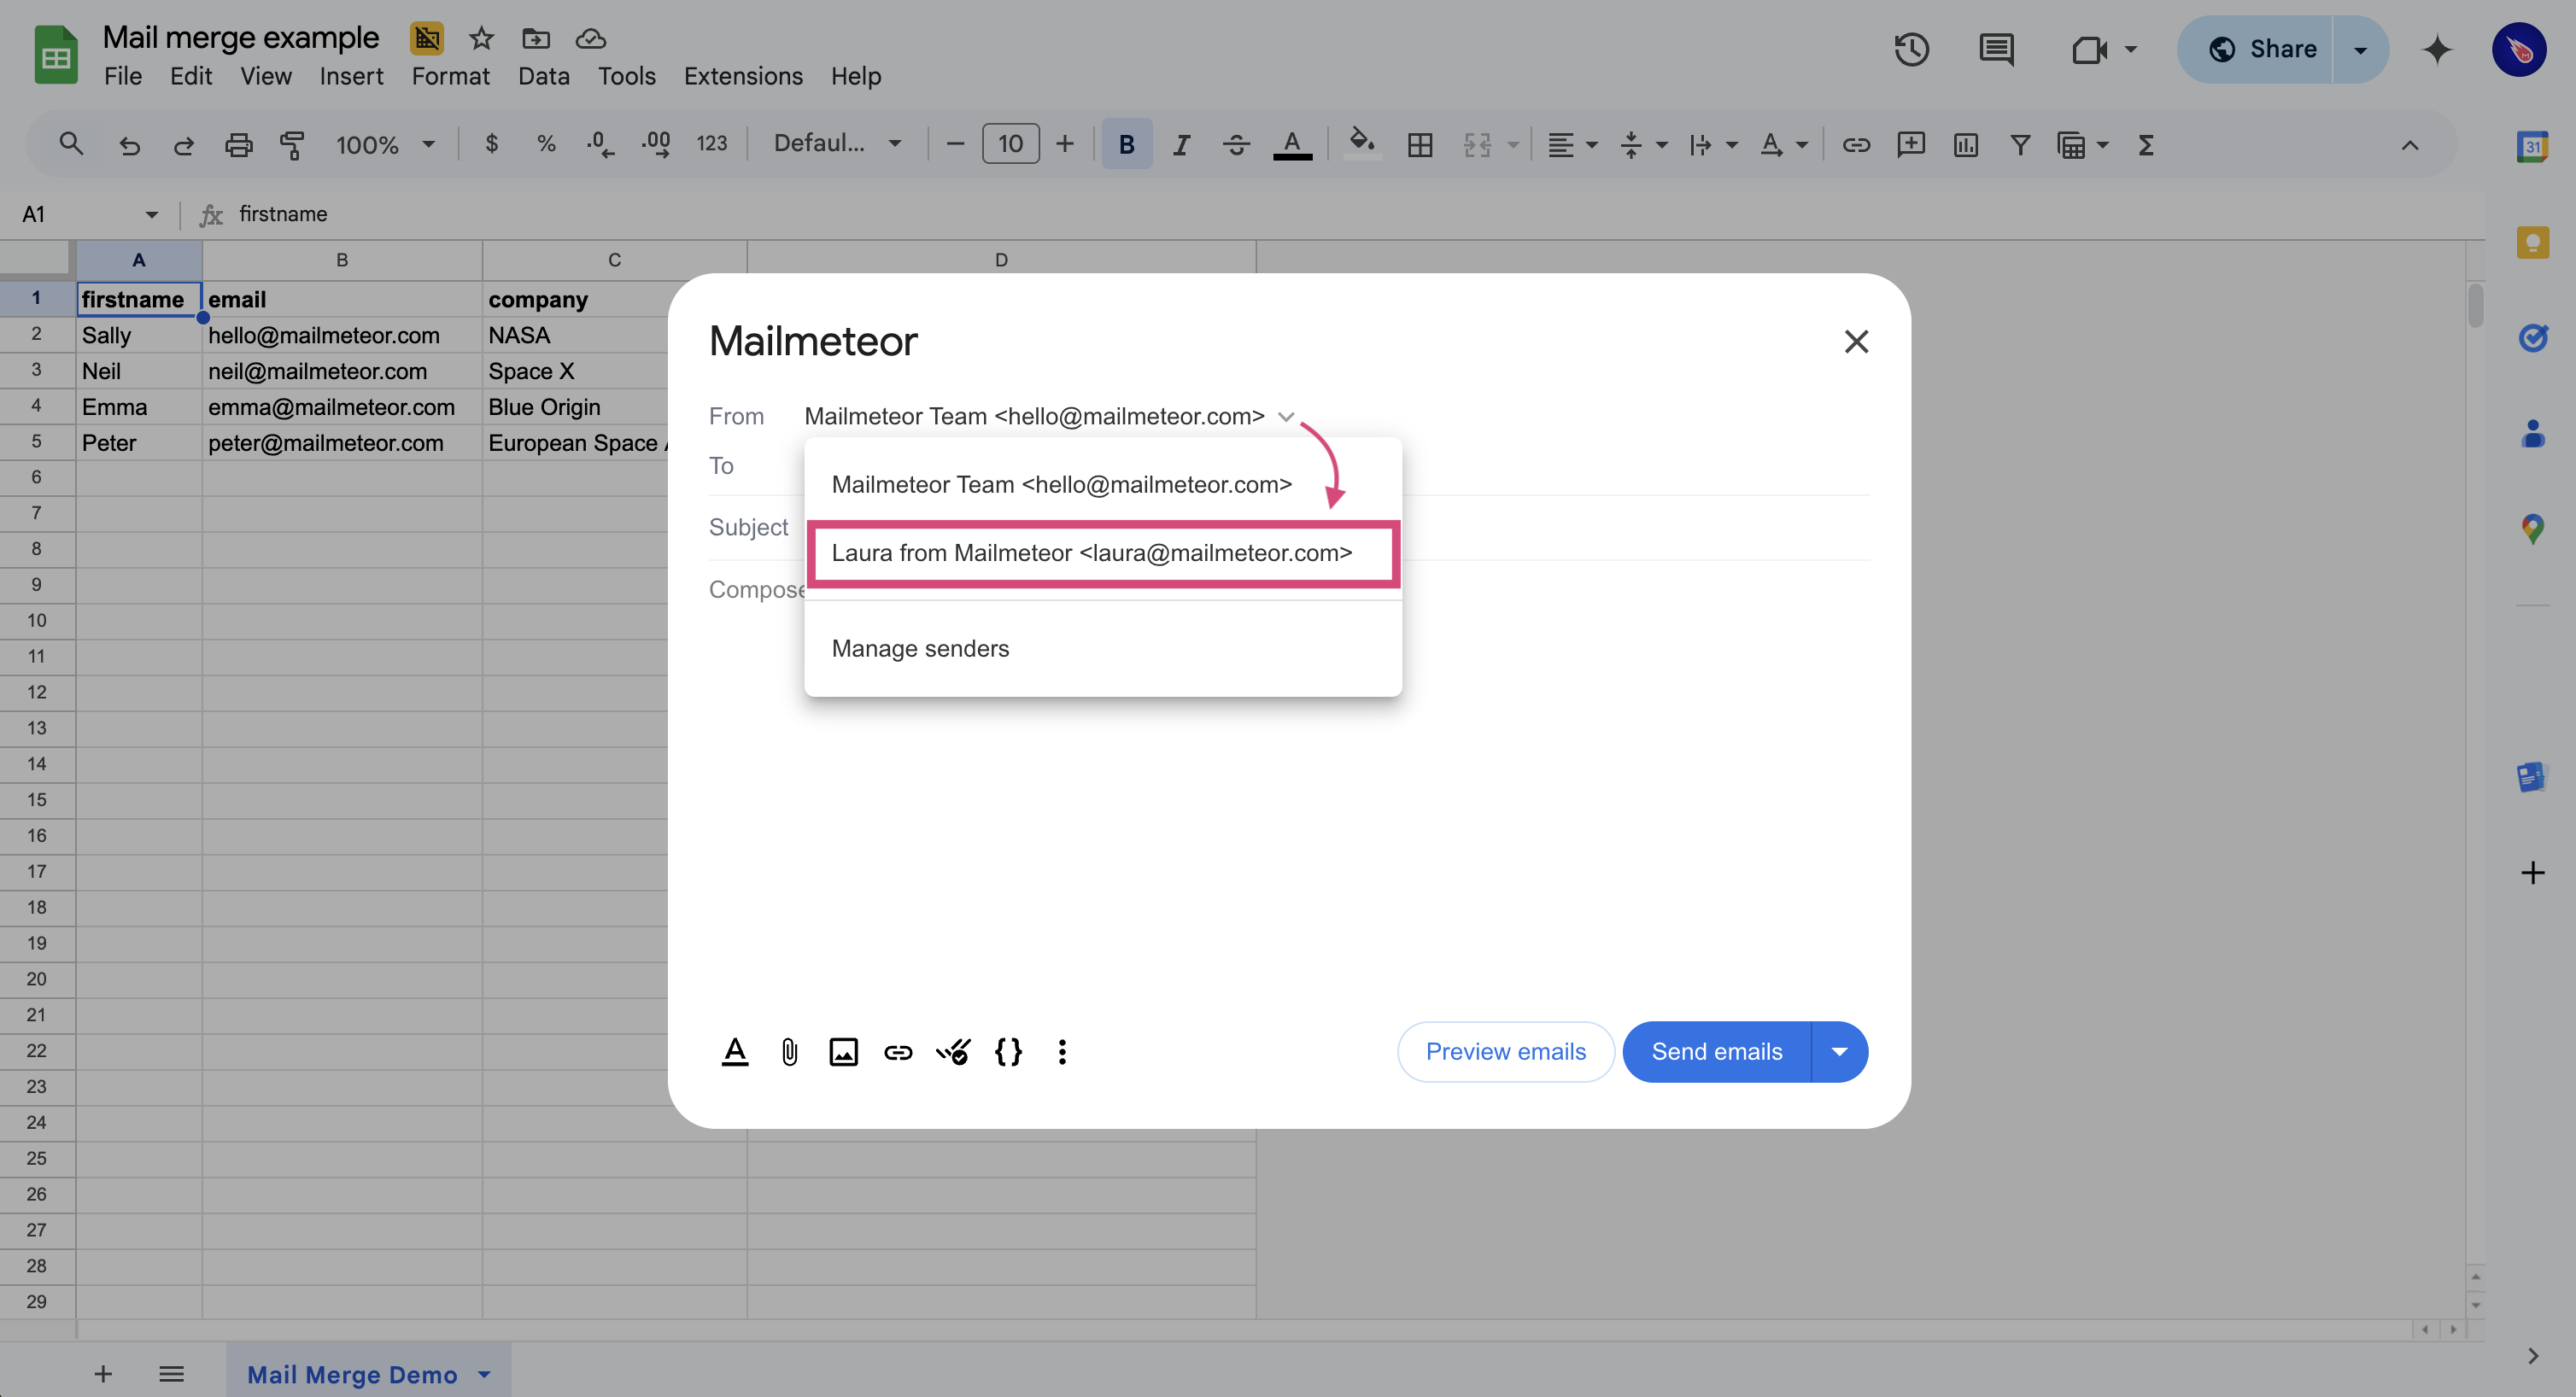
Task: Click the undo arrow icon
Action: coord(129,146)
